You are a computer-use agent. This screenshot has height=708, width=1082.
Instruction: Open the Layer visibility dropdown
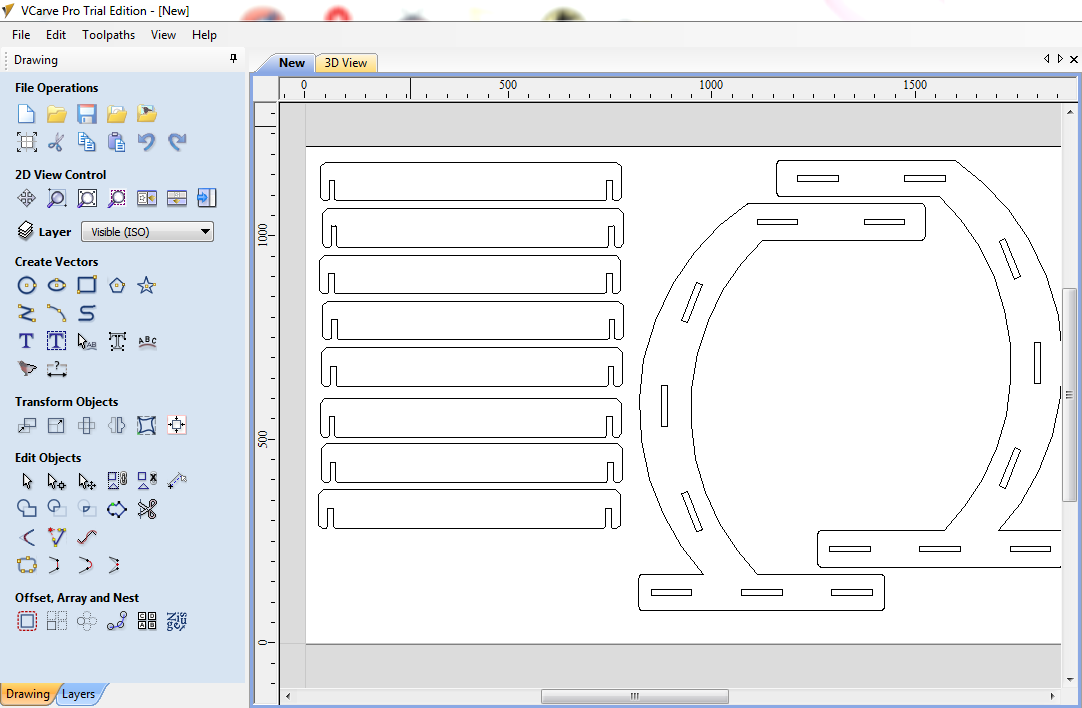coord(147,232)
